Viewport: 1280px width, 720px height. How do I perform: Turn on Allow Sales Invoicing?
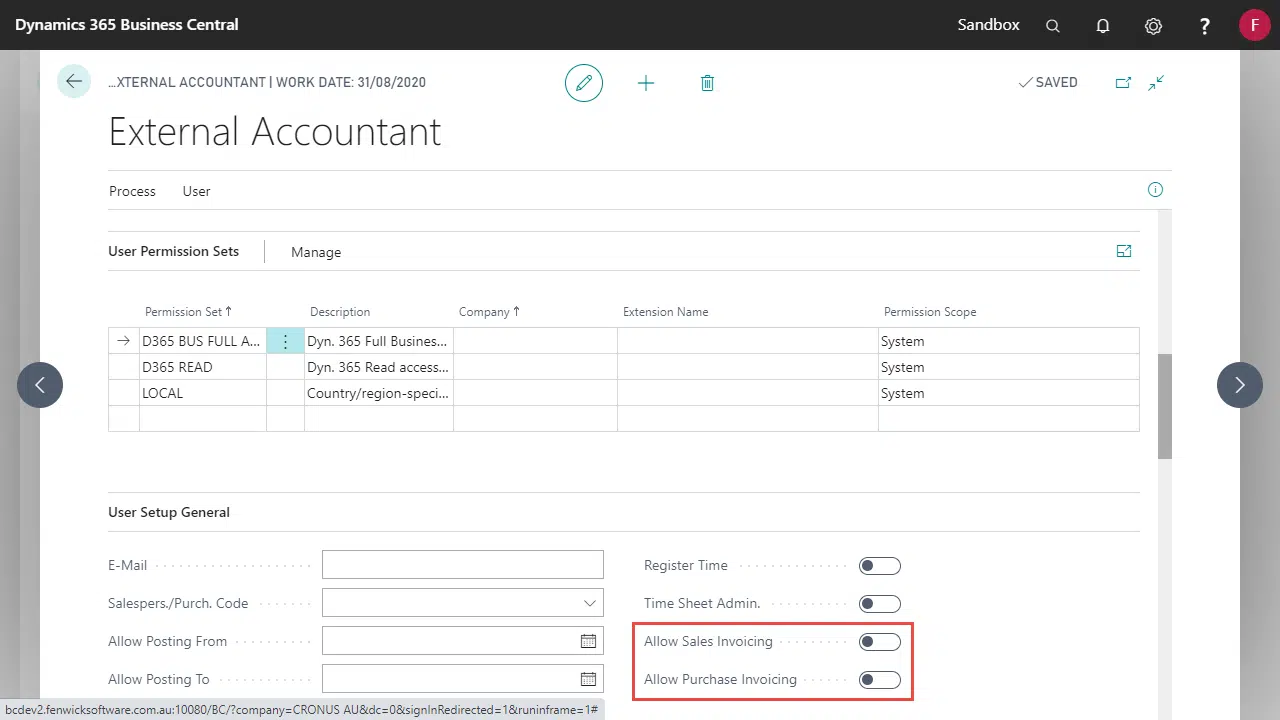pyautogui.click(x=879, y=642)
